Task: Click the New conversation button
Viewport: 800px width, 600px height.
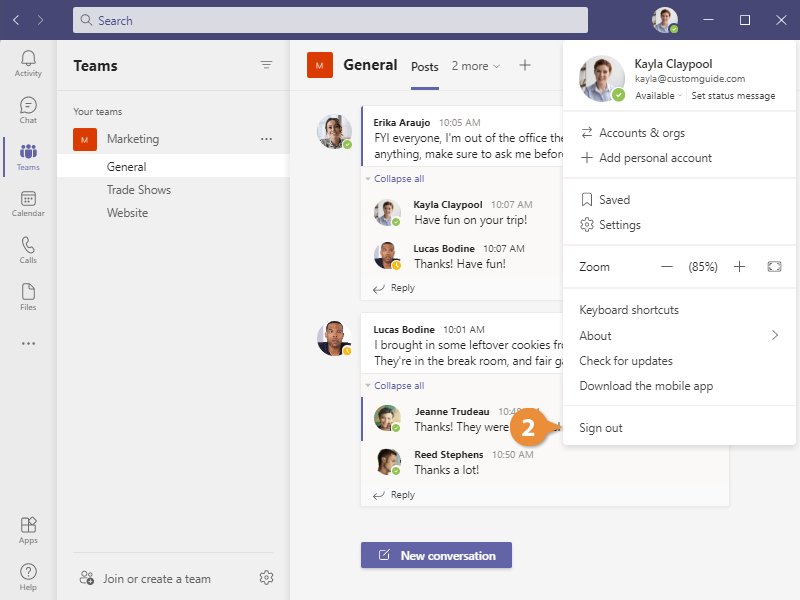Action: coord(436,555)
